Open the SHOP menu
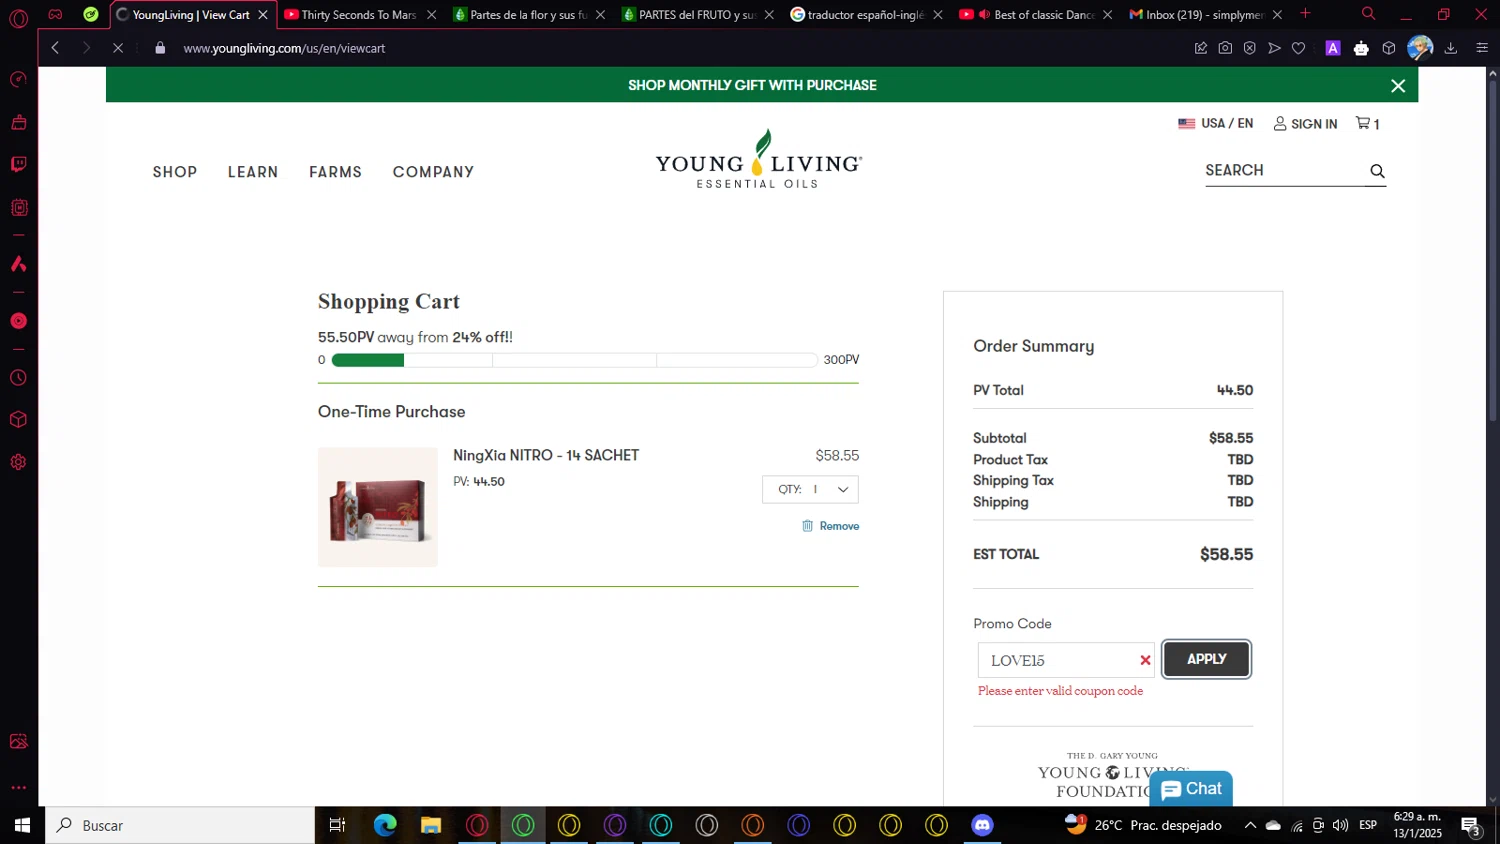Image resolution: width=1500 pixels, height=844 pixels. 175,172
